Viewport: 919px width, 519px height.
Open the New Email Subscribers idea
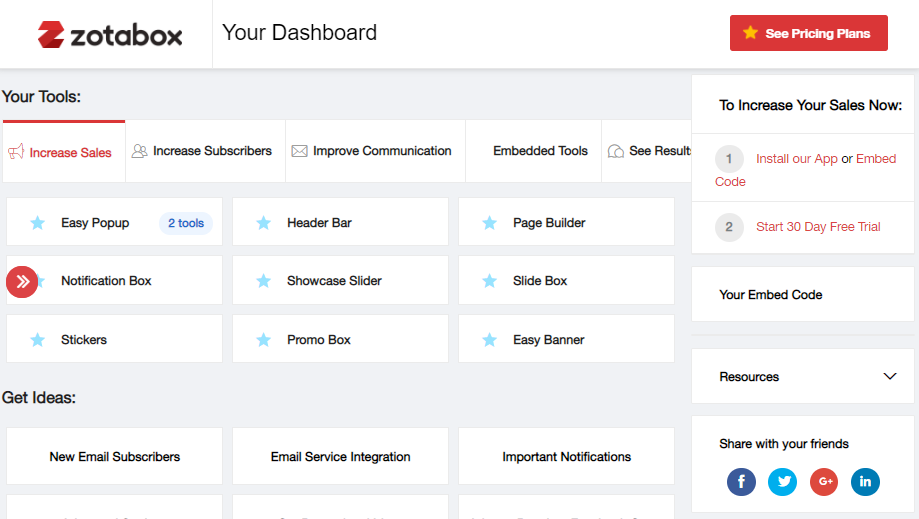(x=114, y=456)
